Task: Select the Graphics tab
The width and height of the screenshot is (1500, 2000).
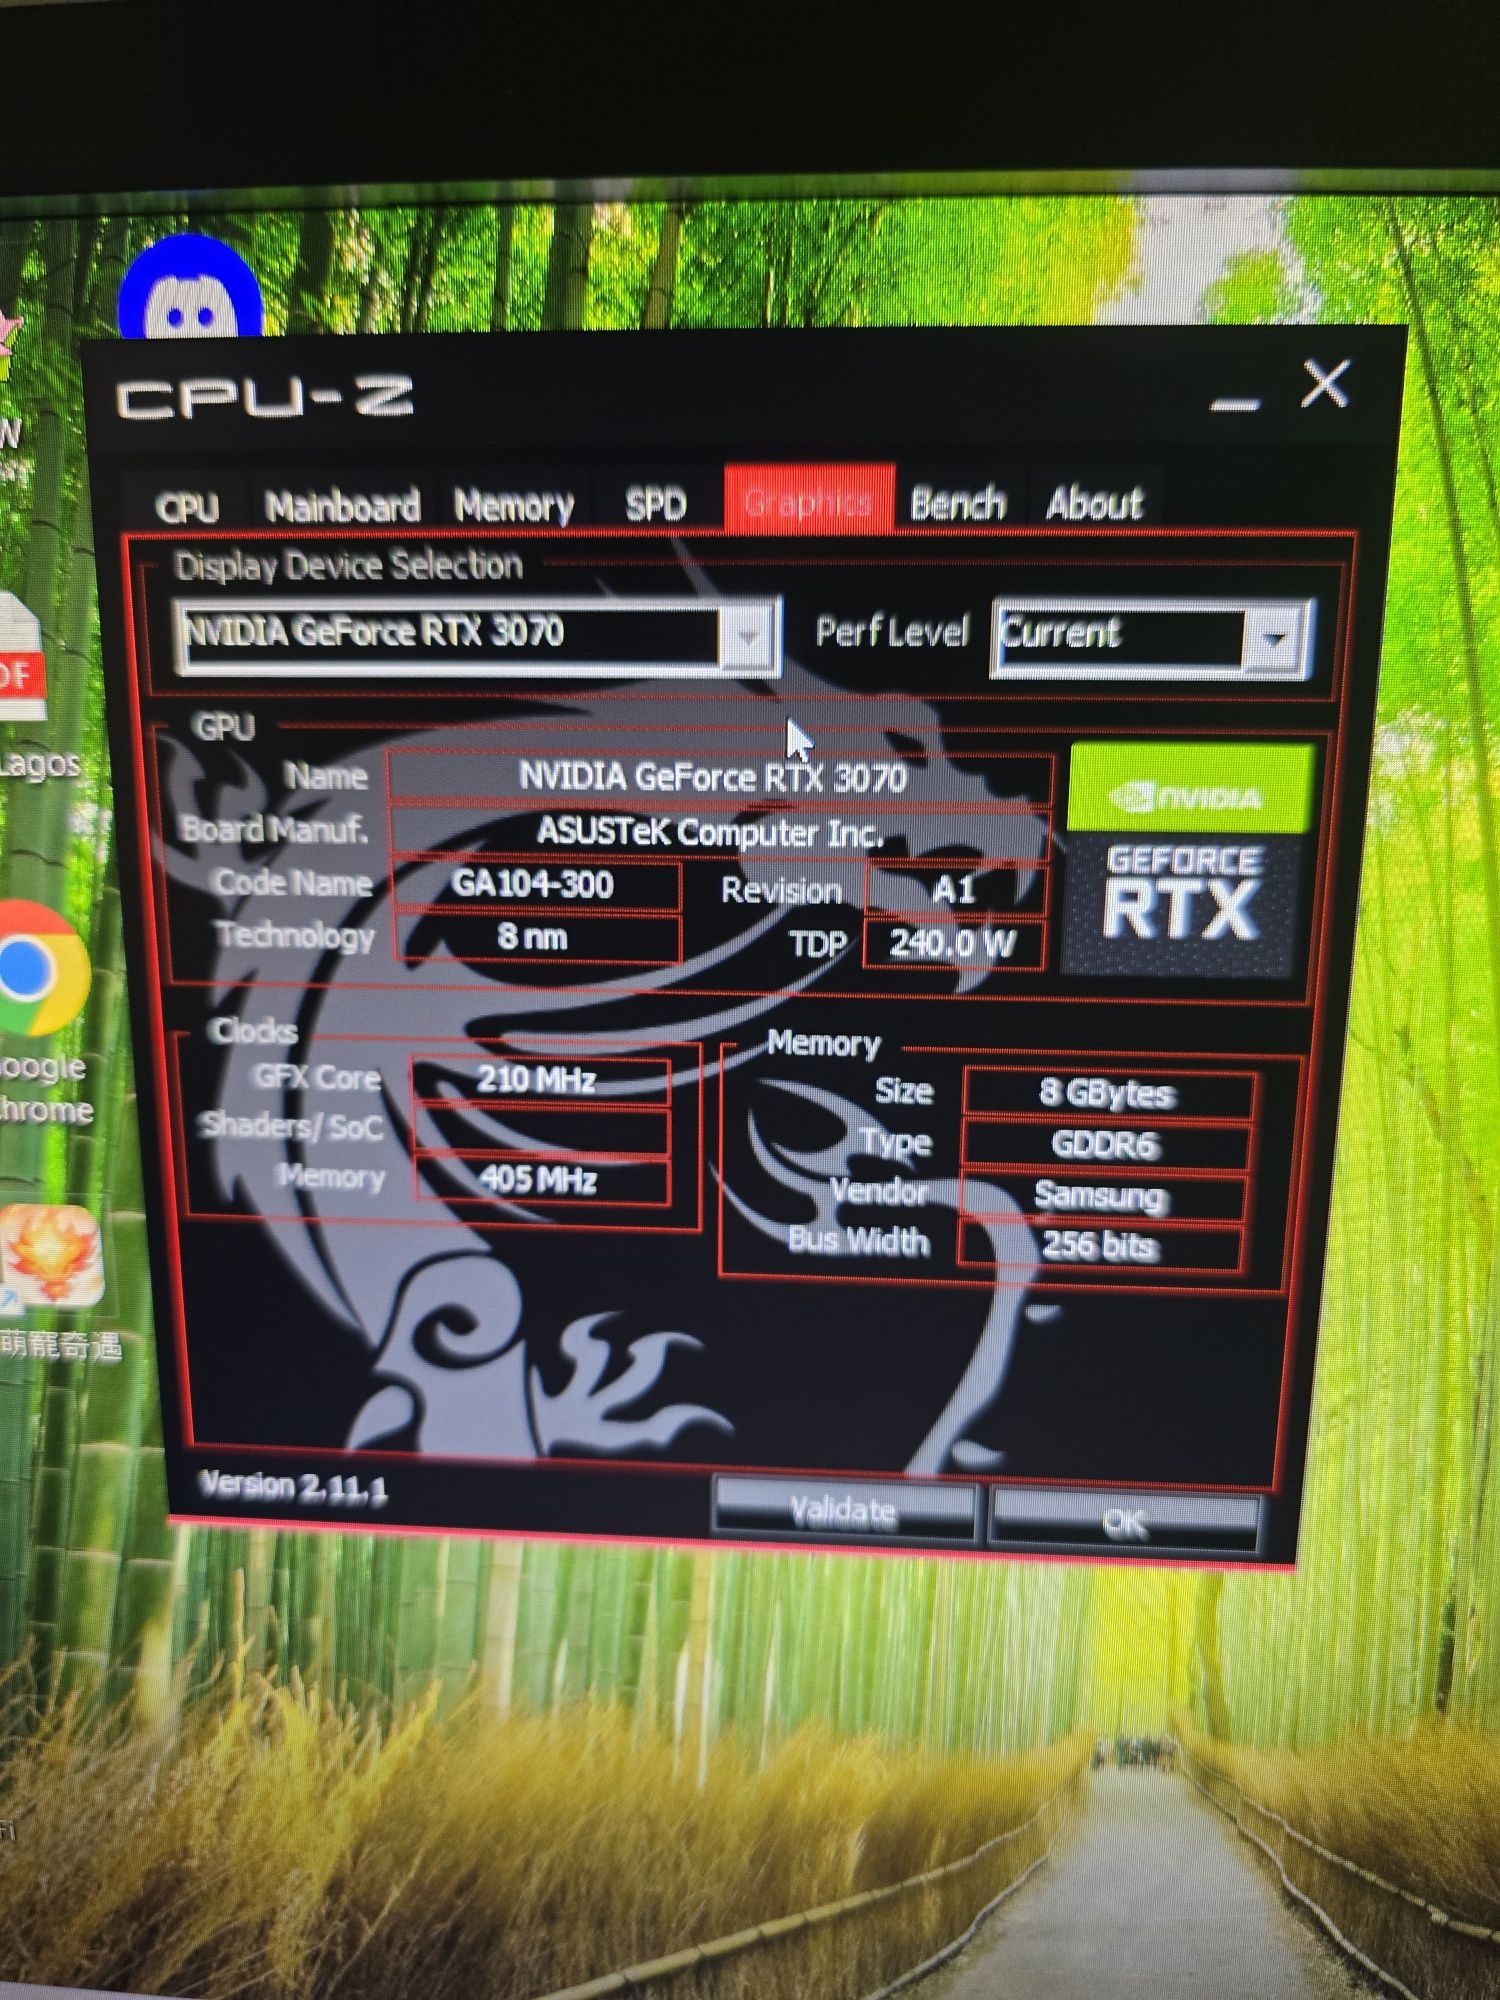Action: pos(808,500)
